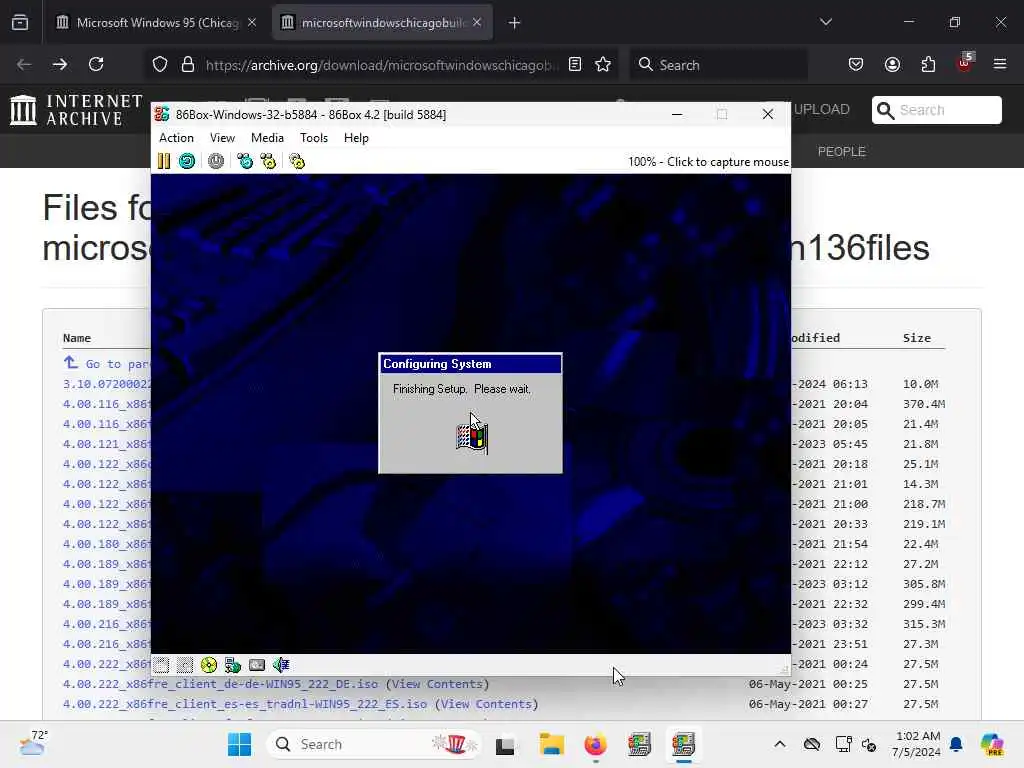This screenshot has width=1024, height=768.
Task: Click the second floppy drive status bar icon
Action: pos(185,665)
